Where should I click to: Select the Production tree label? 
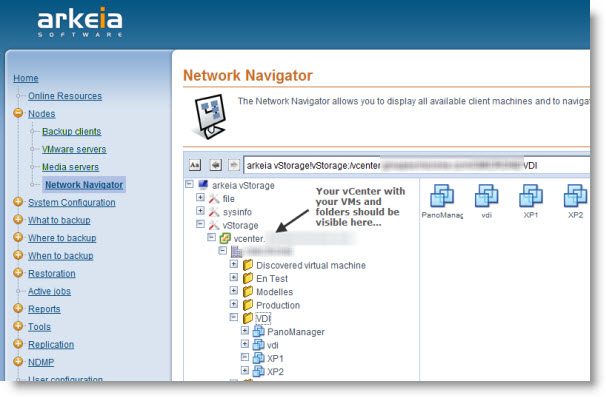[x=278, y=305]
